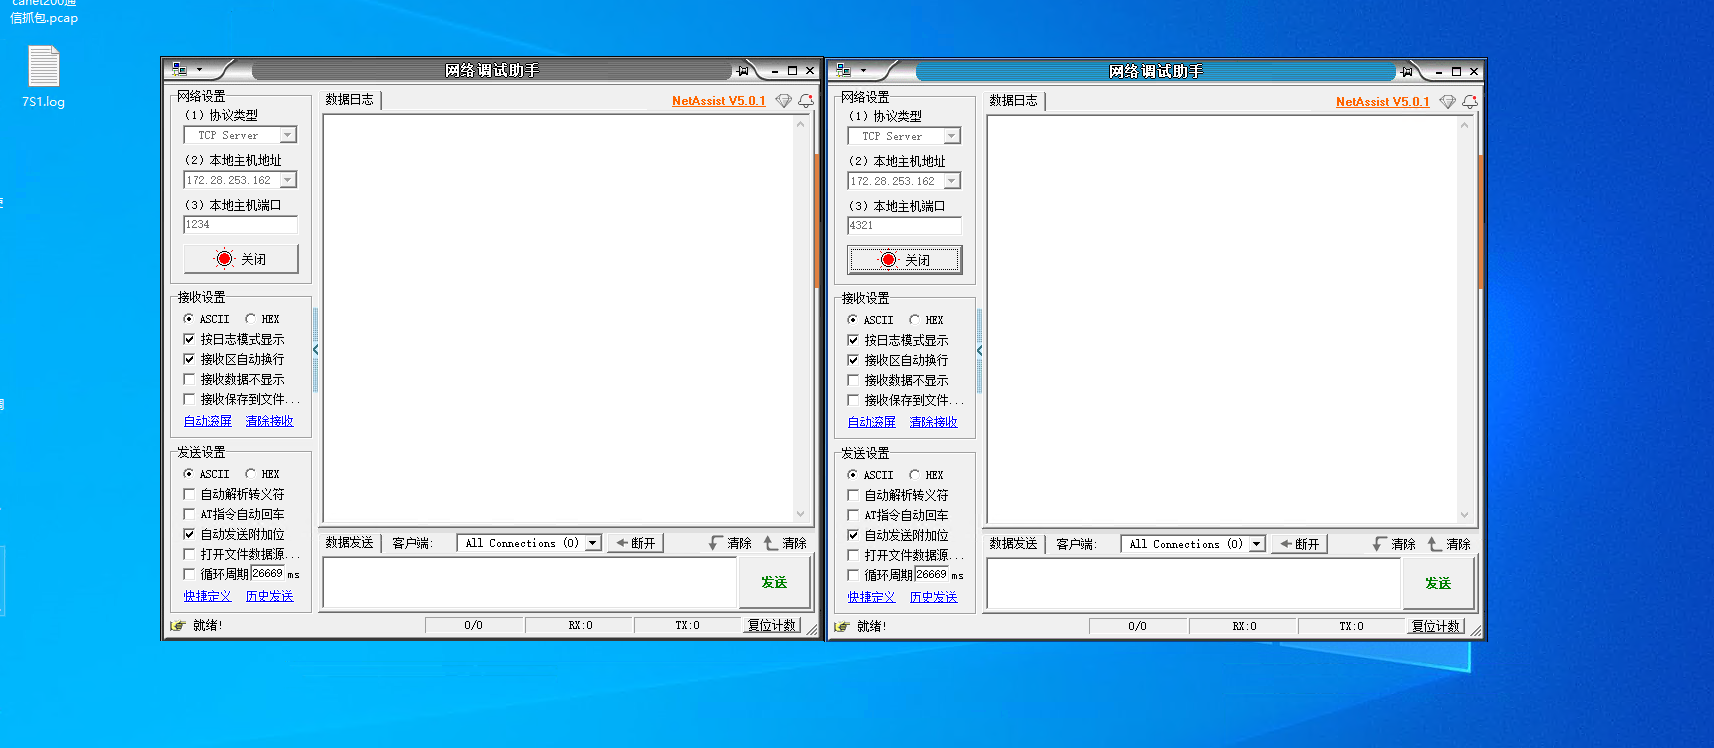
Task: Expand the All Connections dropdown in the right window
Action: (x=1256, y=544)
